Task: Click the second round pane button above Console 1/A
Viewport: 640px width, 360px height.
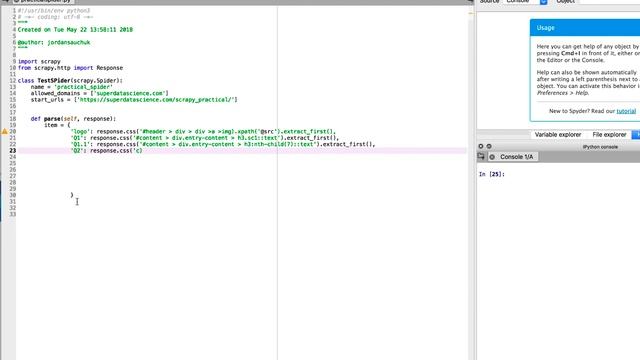Action: click(x=489, y=146)
